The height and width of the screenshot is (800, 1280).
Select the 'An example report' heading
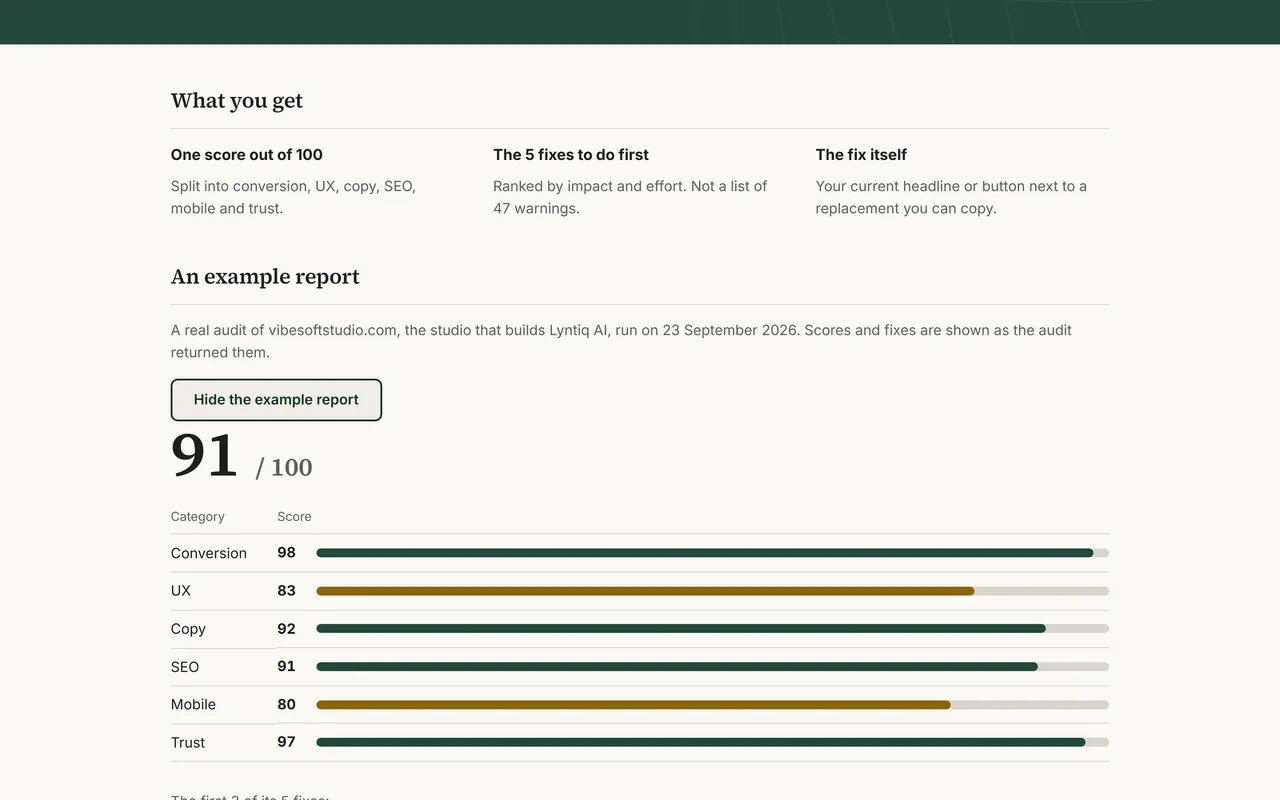(x=265, y=277)
